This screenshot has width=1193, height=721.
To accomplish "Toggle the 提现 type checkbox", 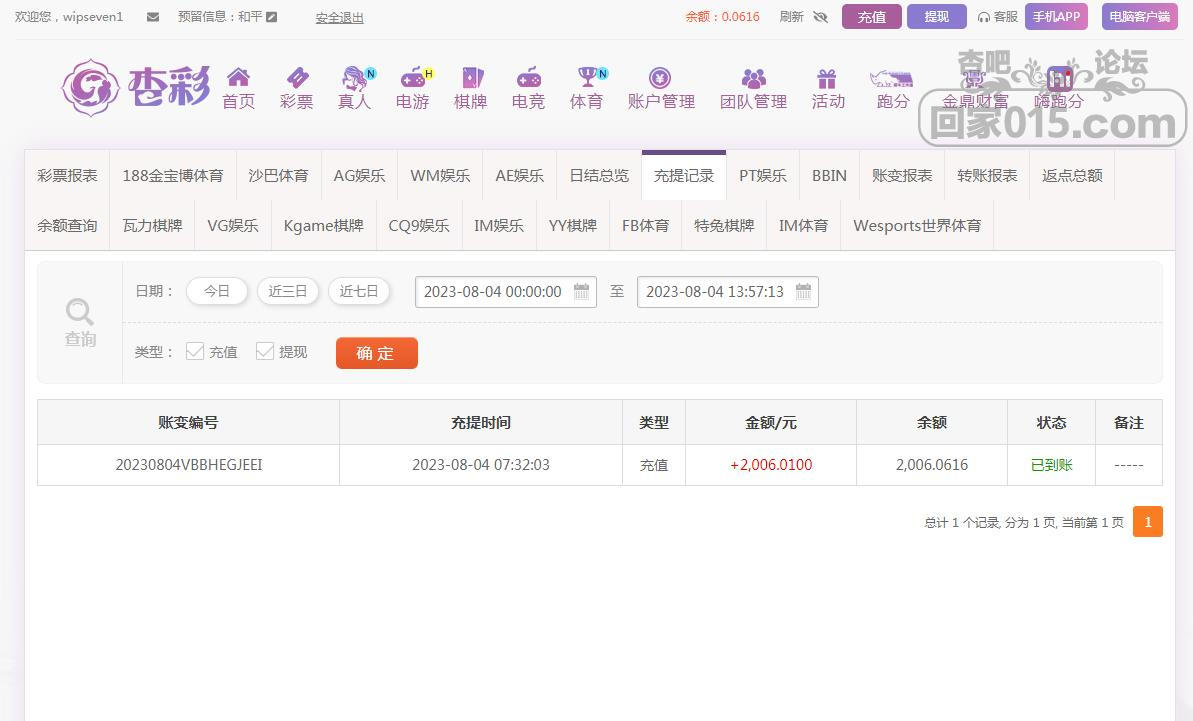I will tap(265, 351).
